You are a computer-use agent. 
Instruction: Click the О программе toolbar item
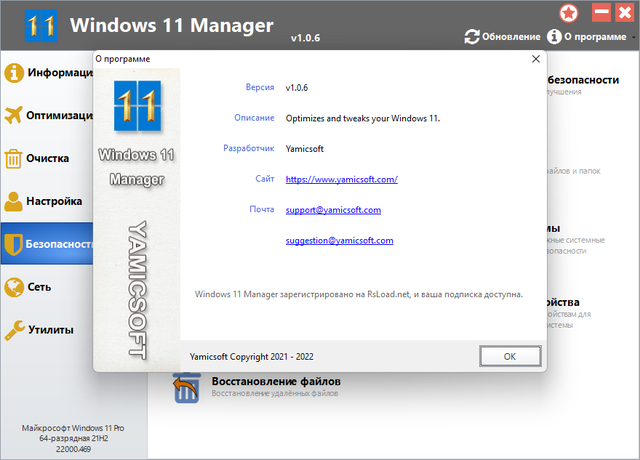pos(587,37)
